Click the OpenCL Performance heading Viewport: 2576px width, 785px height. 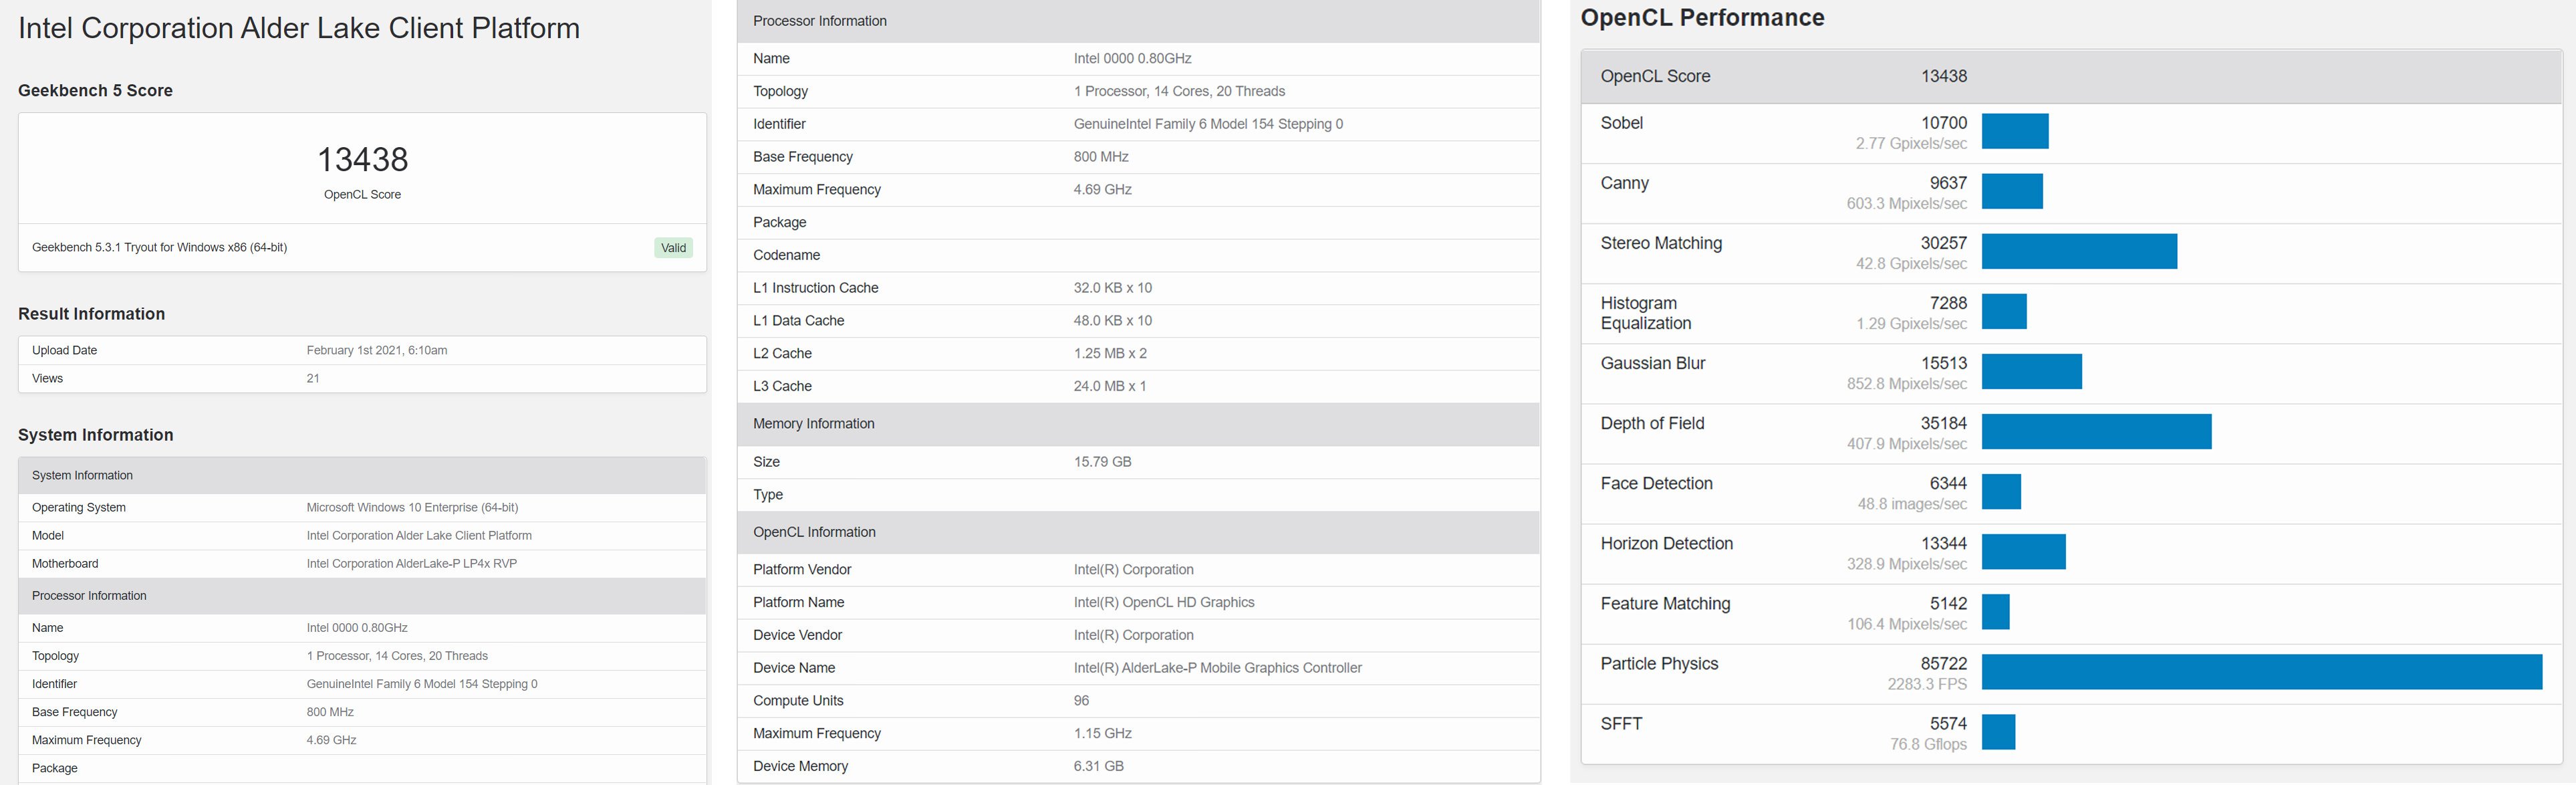pyautogui.click(x=1702, y=18)
